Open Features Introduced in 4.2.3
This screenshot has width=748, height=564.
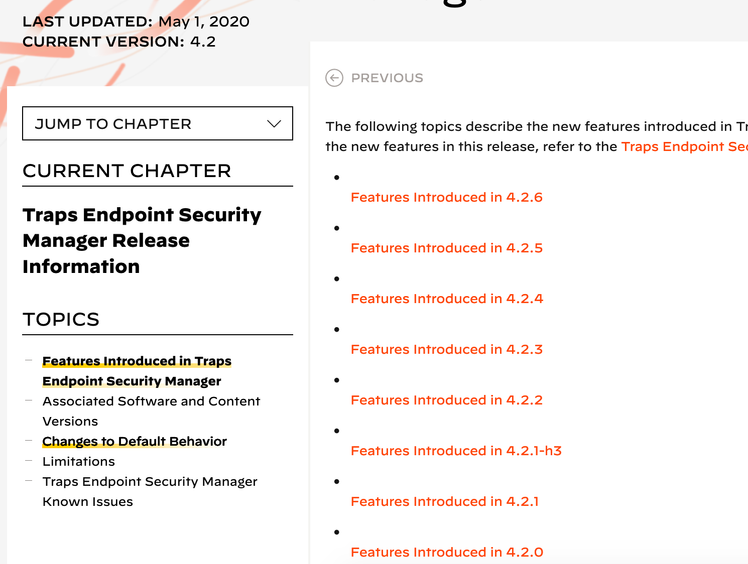pyautogui.click(x=446, y=349)
